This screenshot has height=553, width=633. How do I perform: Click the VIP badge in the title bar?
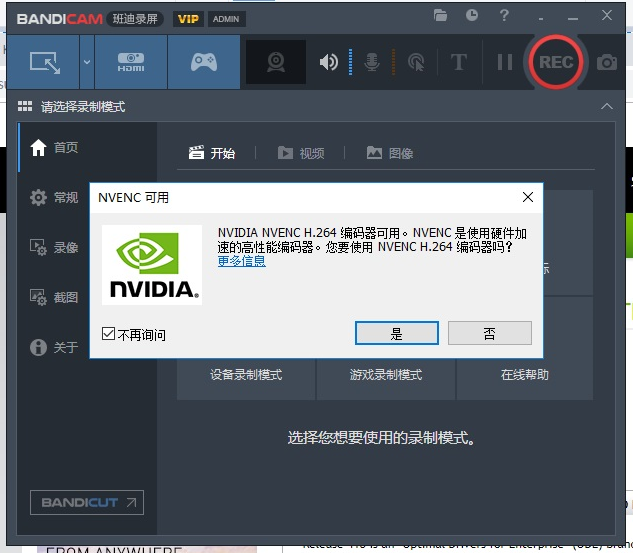pos(188,19)
